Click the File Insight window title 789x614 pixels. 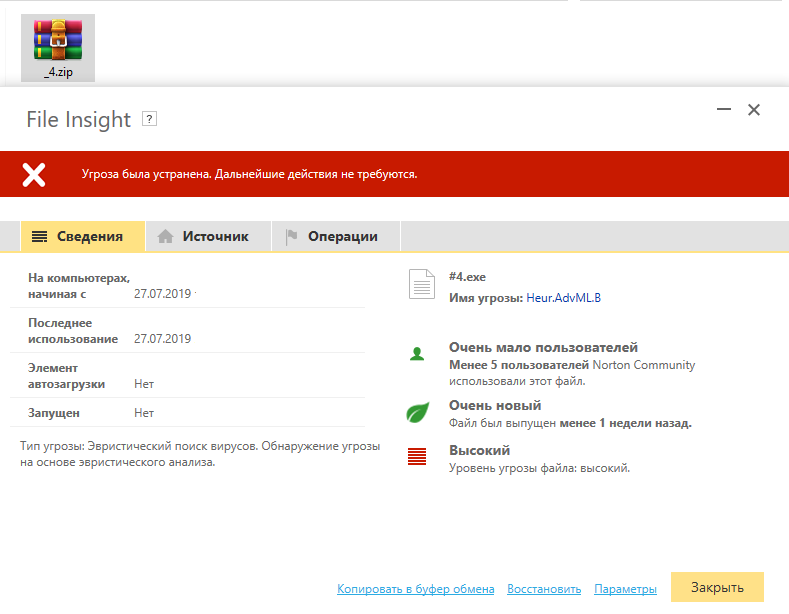78,120
